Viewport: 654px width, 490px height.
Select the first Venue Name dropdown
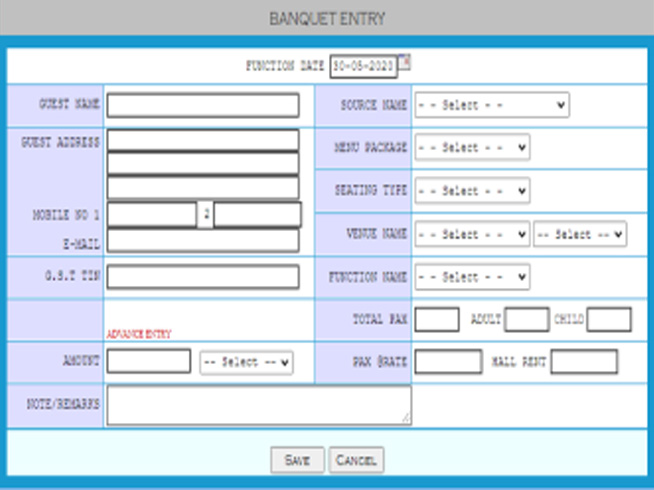click(472, 234)
